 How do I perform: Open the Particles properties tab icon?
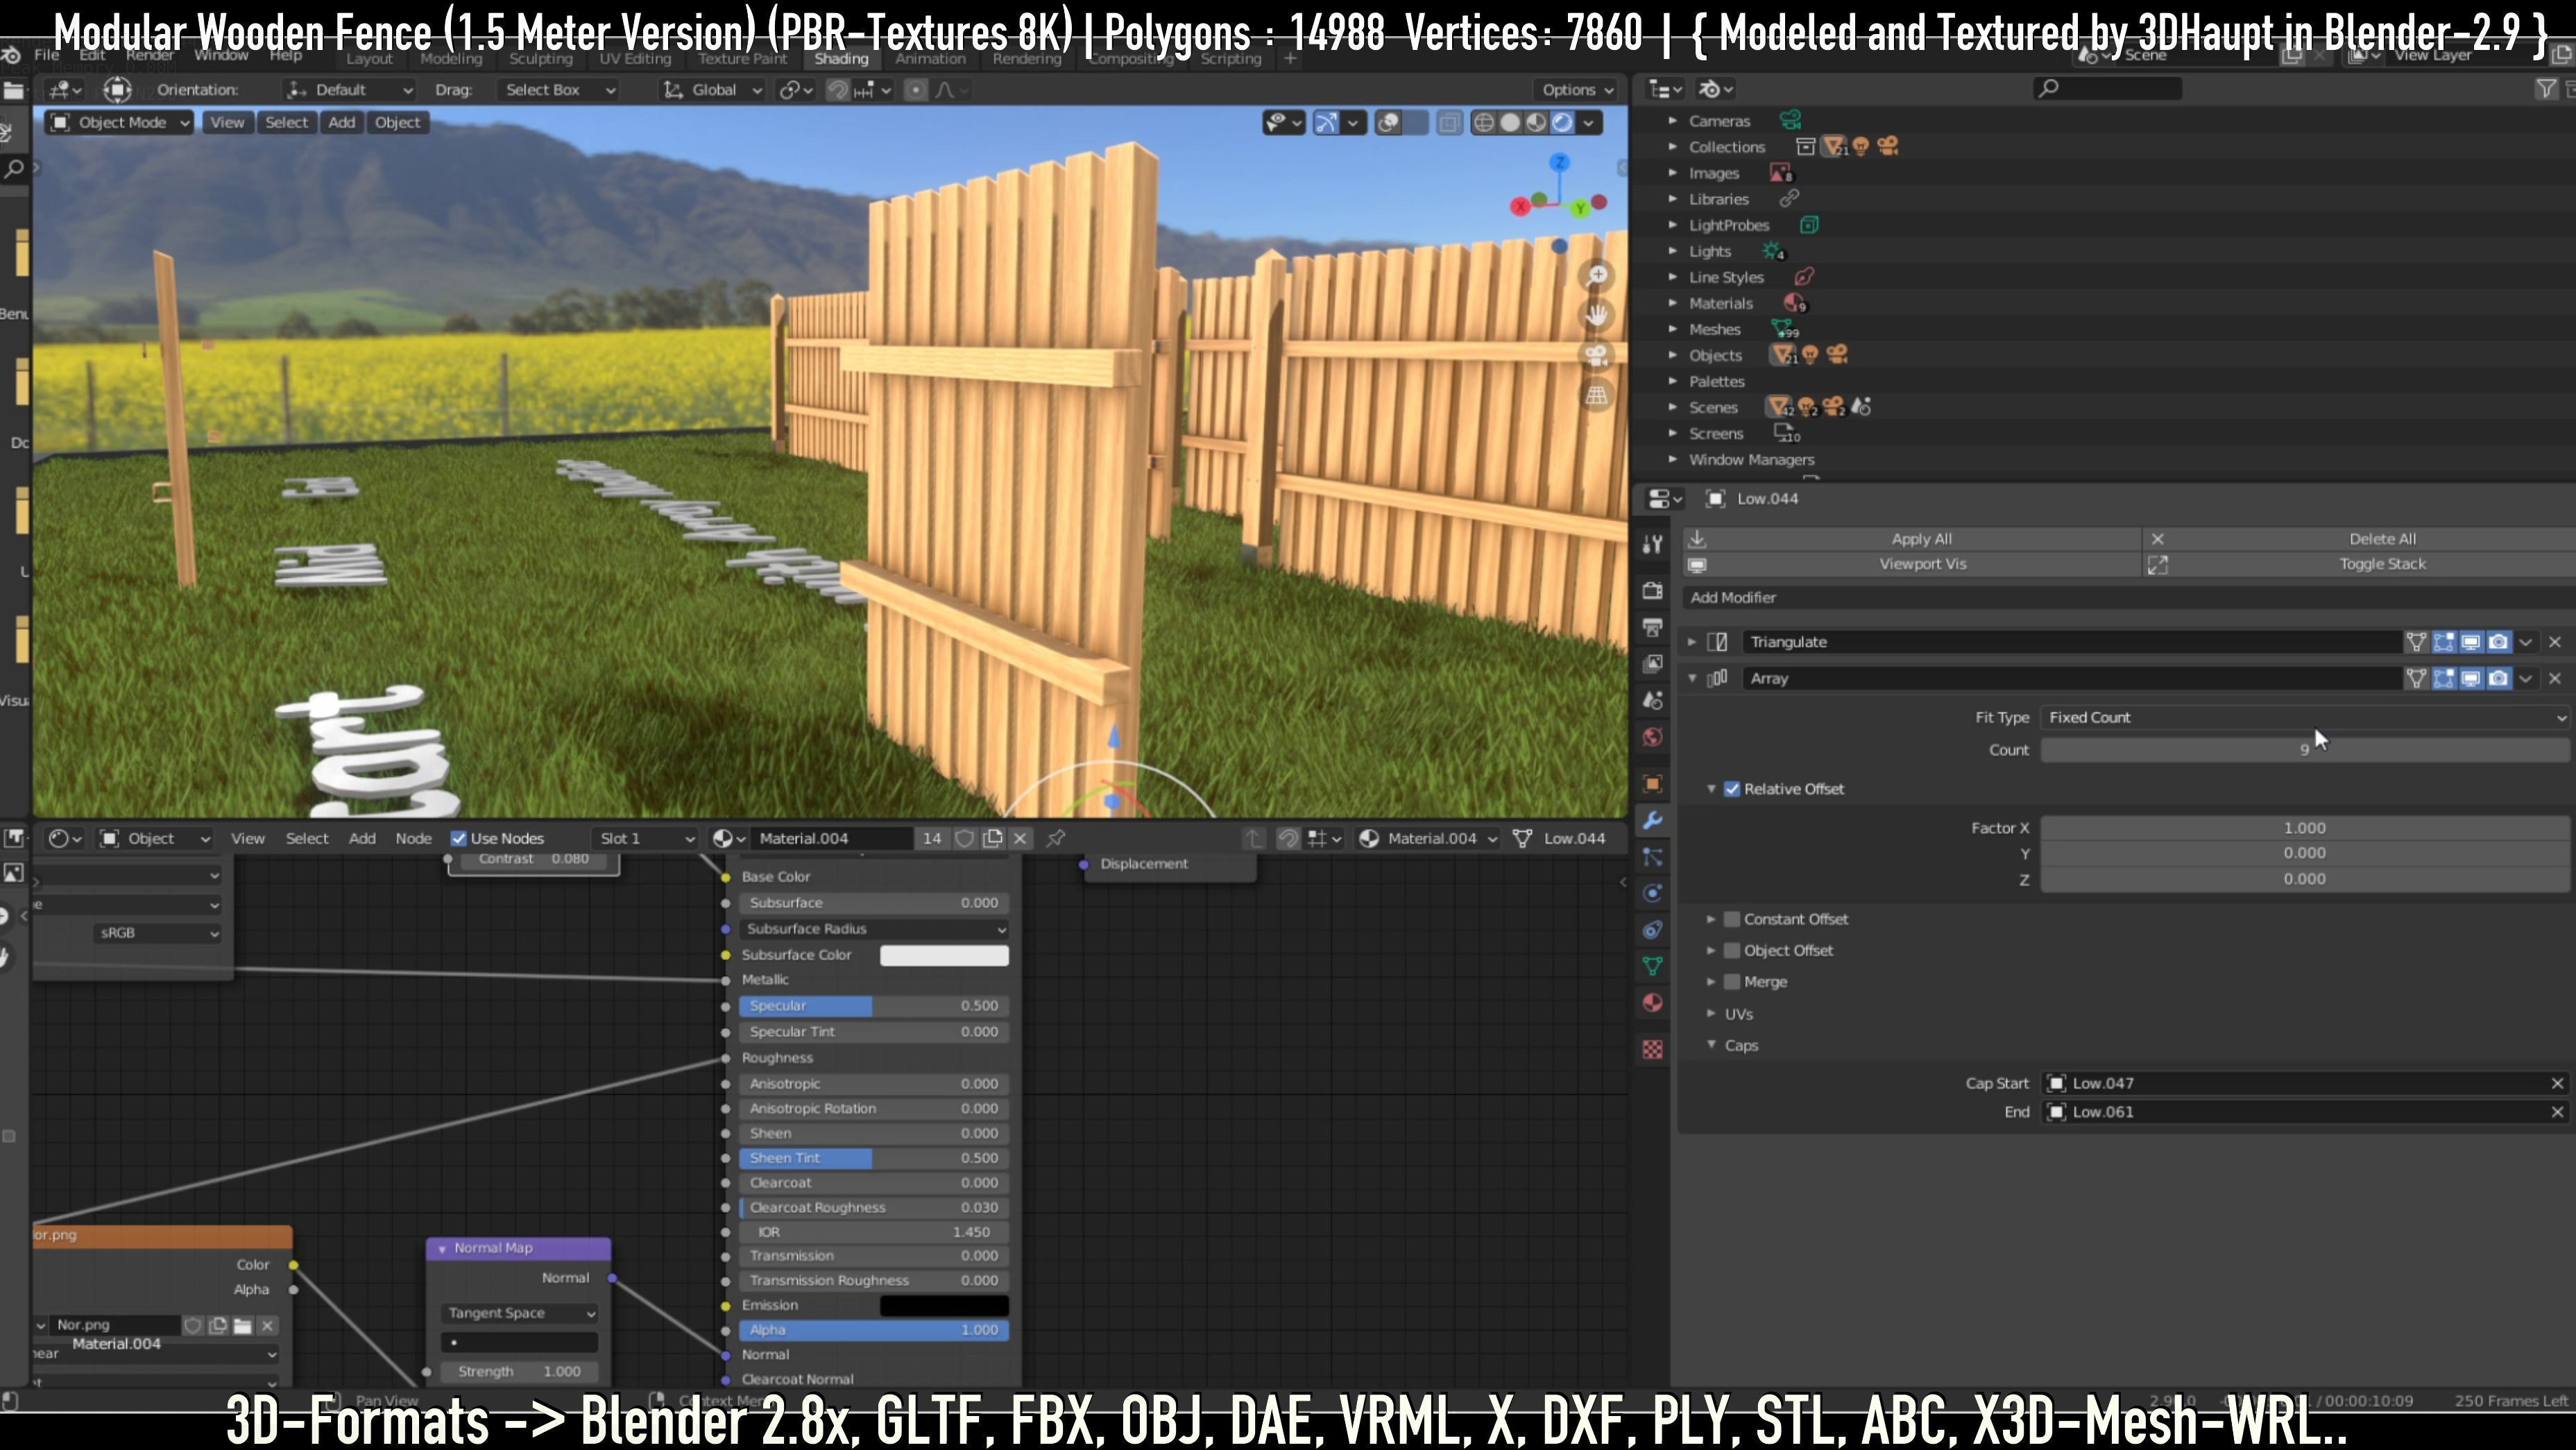1652,857
